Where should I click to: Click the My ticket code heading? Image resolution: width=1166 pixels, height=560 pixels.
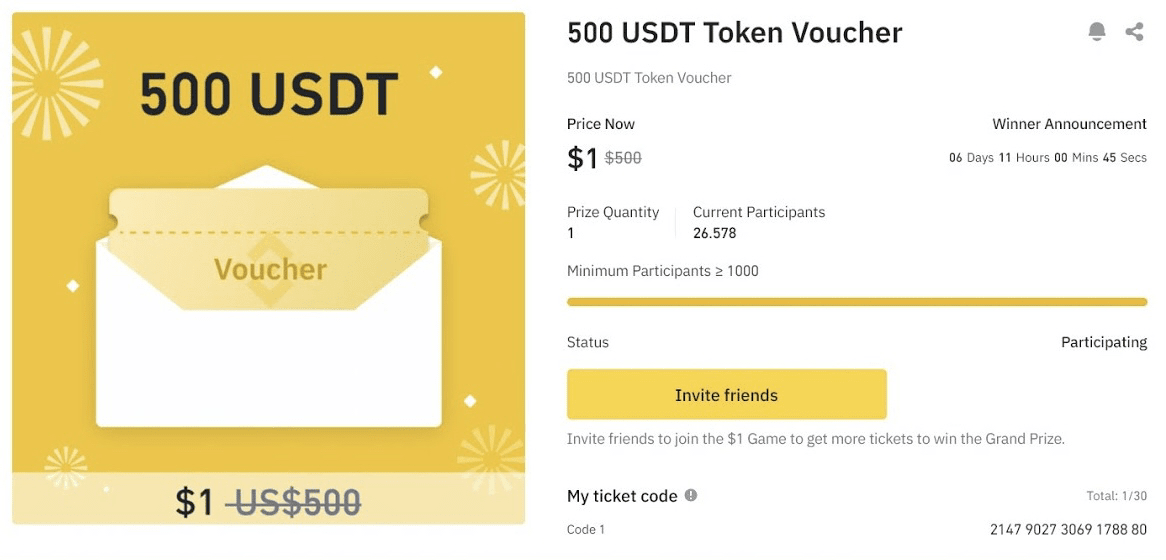tap(622, 496)
